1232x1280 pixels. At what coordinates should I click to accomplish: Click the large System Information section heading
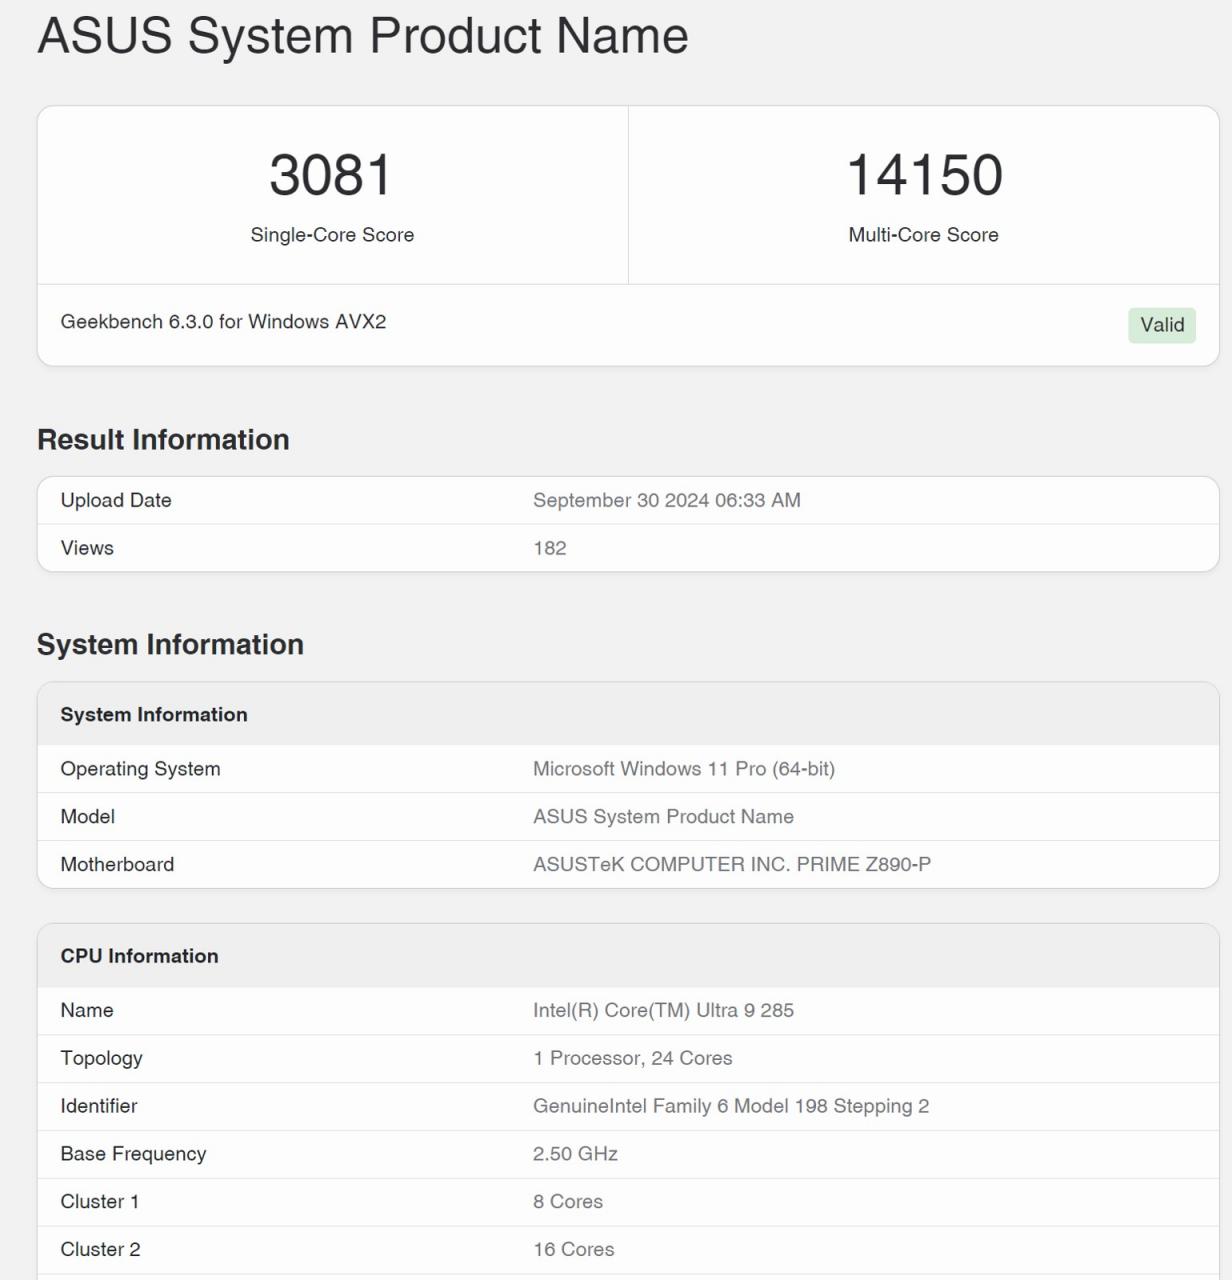pyautogui.click(x=170, y=645)
